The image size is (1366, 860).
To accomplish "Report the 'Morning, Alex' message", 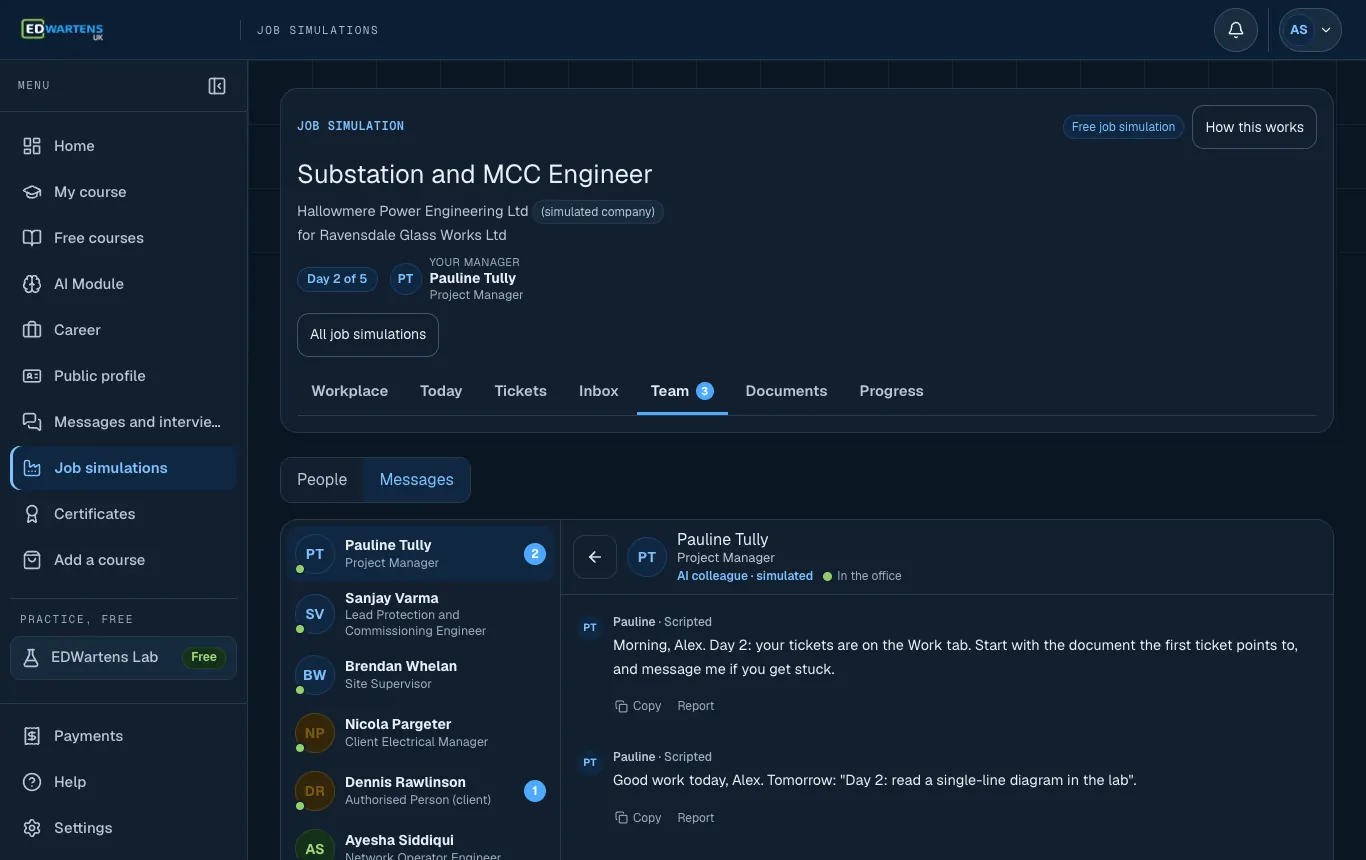I will [696, 706].
